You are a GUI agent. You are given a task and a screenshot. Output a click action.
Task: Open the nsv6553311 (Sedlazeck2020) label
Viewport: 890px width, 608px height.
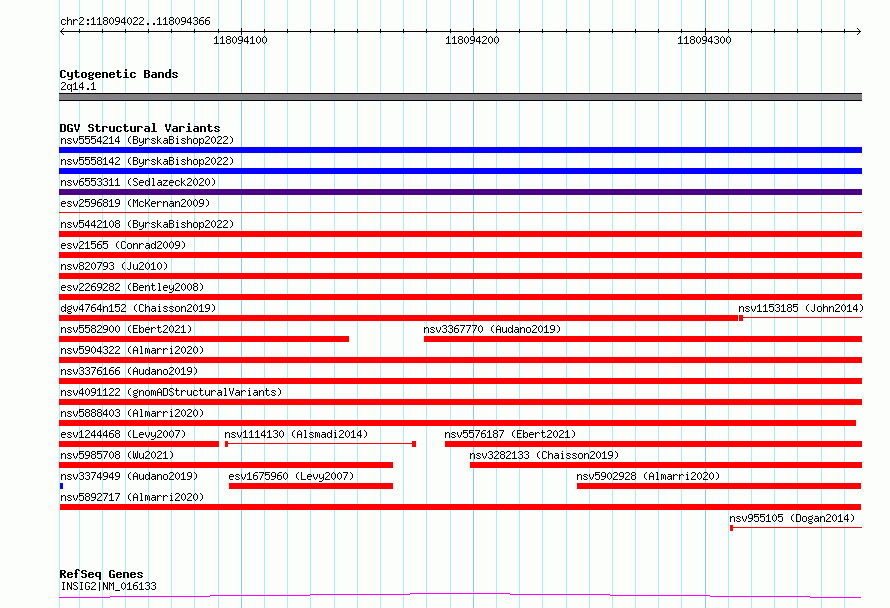(x=138, y=182)
